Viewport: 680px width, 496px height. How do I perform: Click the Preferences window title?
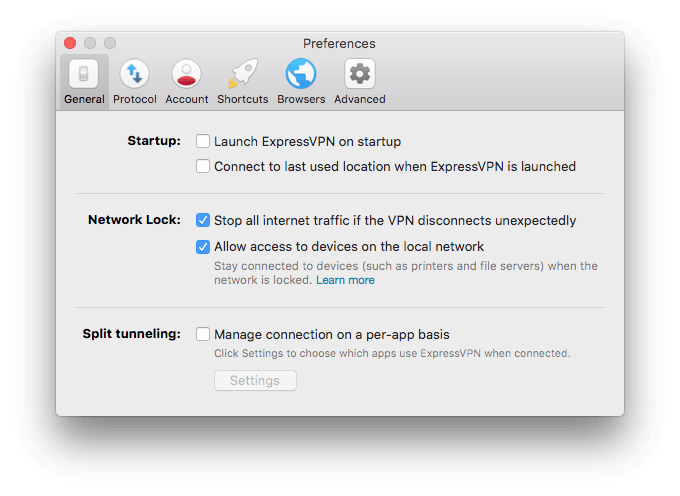point(339,43)
